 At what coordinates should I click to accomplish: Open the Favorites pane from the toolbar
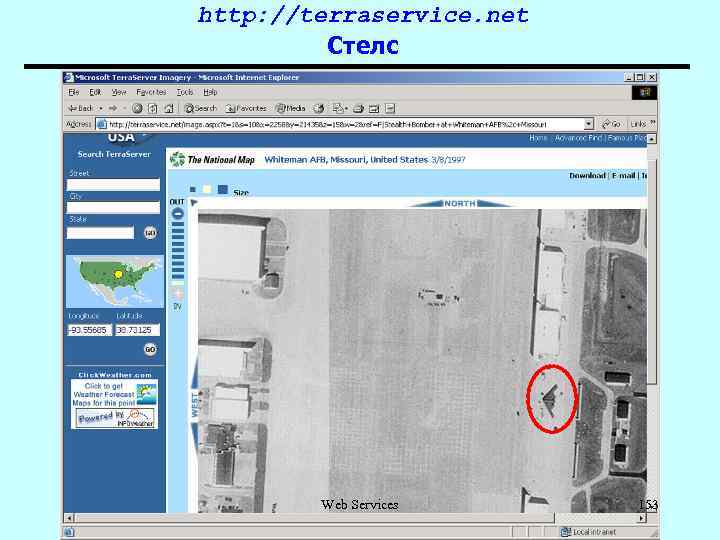[x=246, y=108]
